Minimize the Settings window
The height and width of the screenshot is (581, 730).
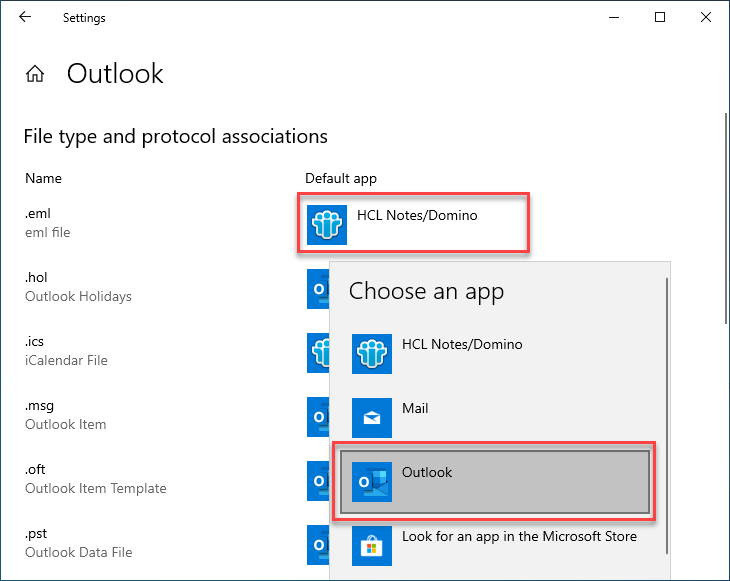(x=614, y=17)
